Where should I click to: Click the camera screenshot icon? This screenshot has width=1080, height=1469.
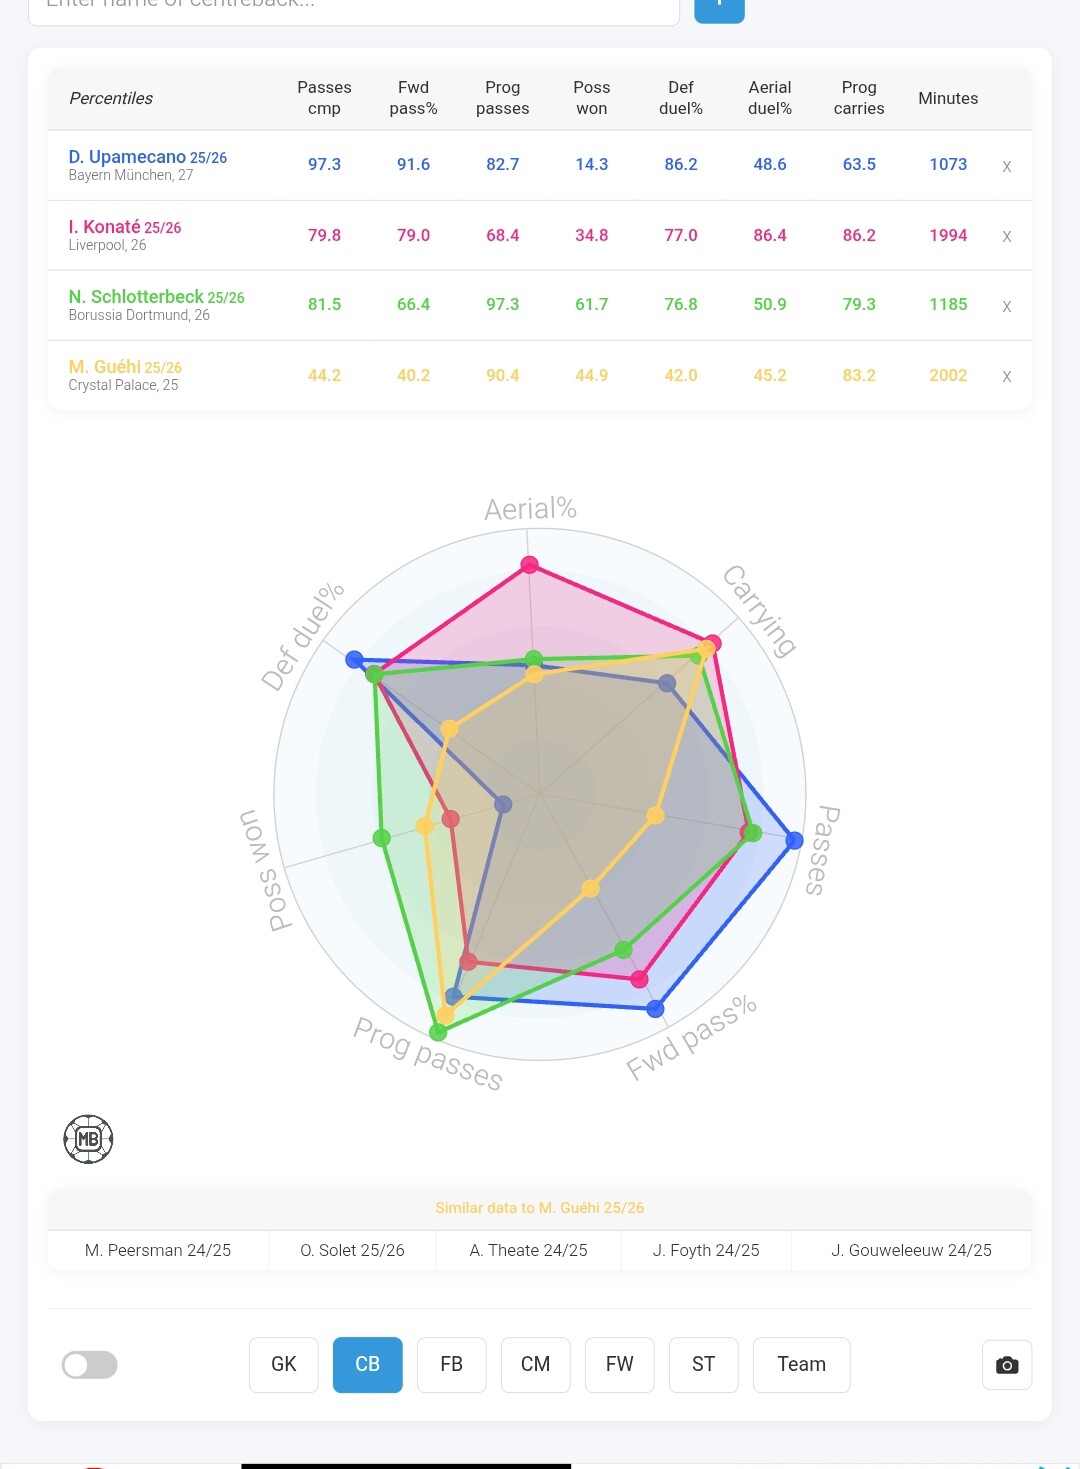[1007, 1365]
